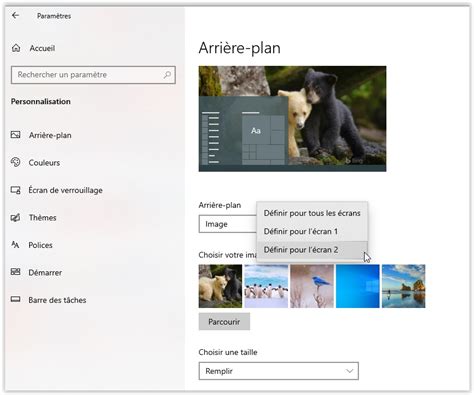
Task: Click the Accueil home icon
Action: pos(16,48)
